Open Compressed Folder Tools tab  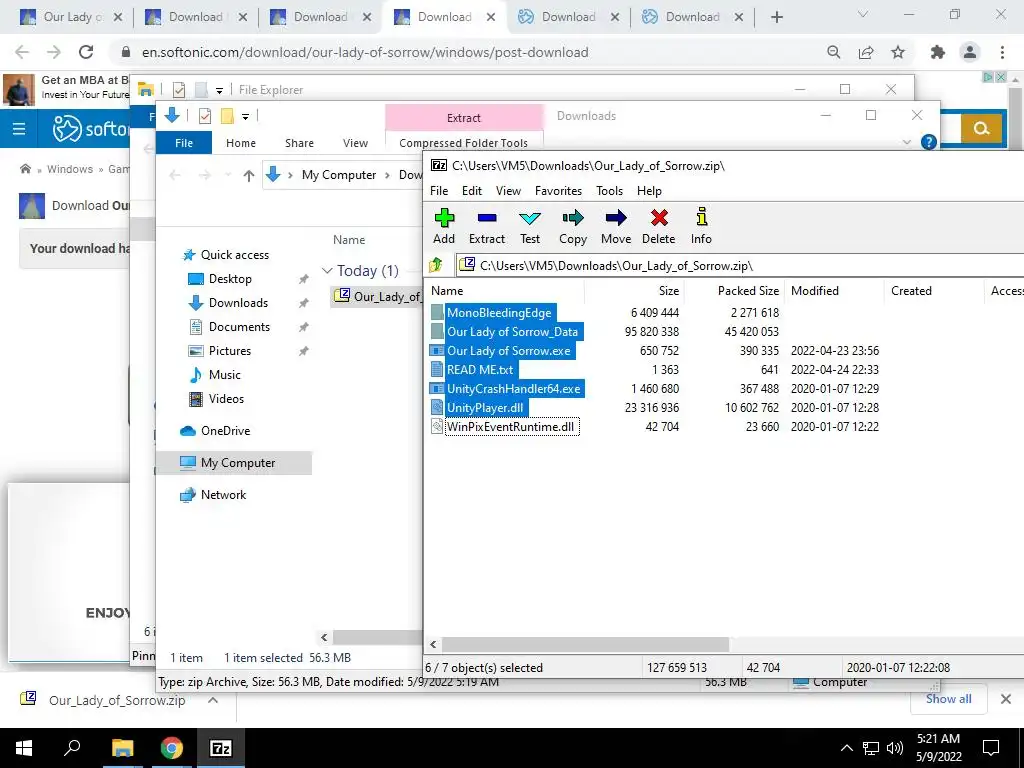(463, 142)
